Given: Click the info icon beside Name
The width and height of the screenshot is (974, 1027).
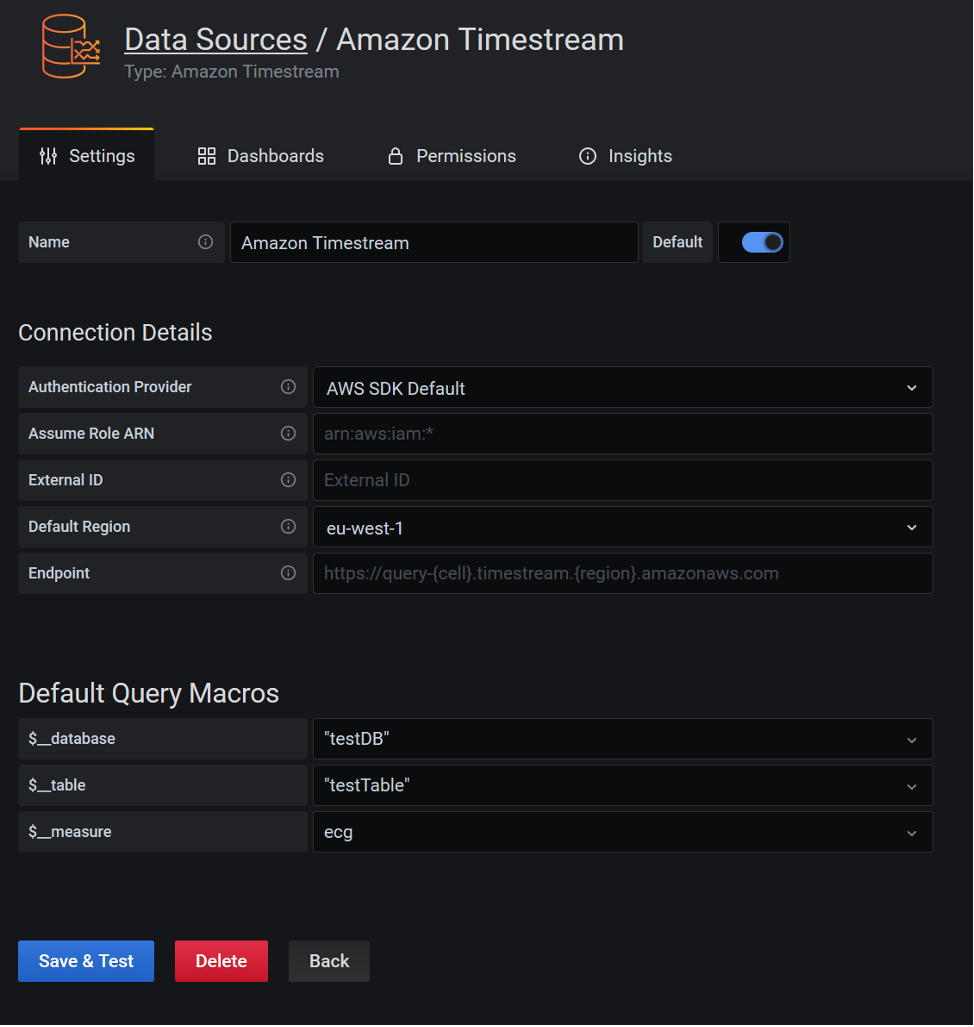Looking at the screenshot, I should coord(206,242).
